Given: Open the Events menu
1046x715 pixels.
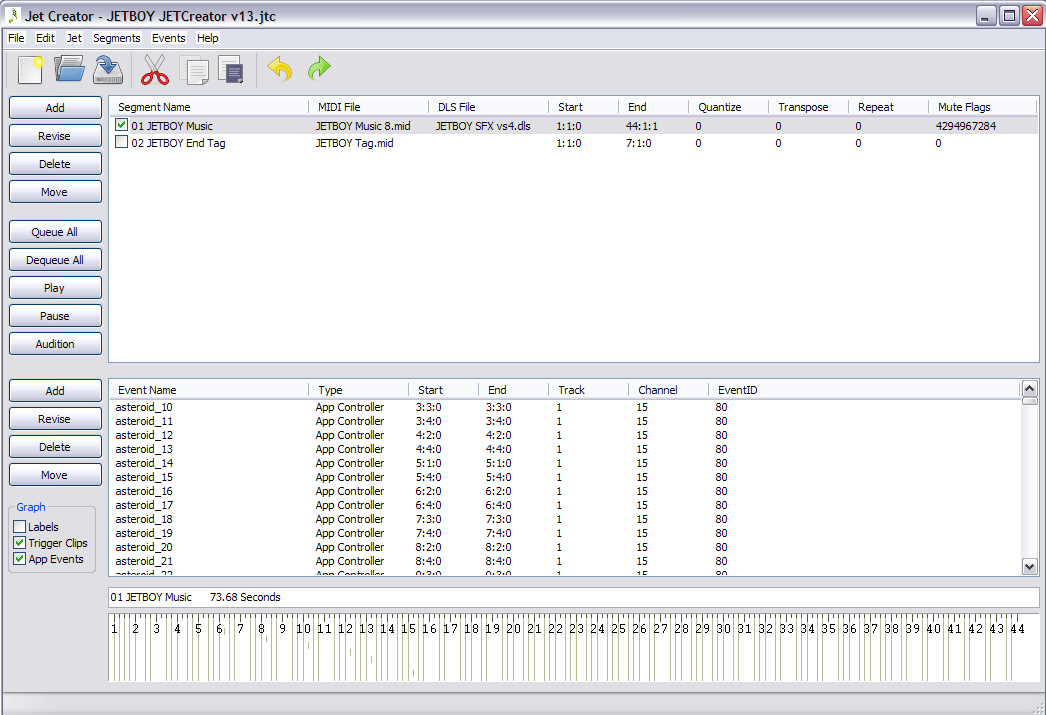Looking at the screenshot, I should point(168,38).
